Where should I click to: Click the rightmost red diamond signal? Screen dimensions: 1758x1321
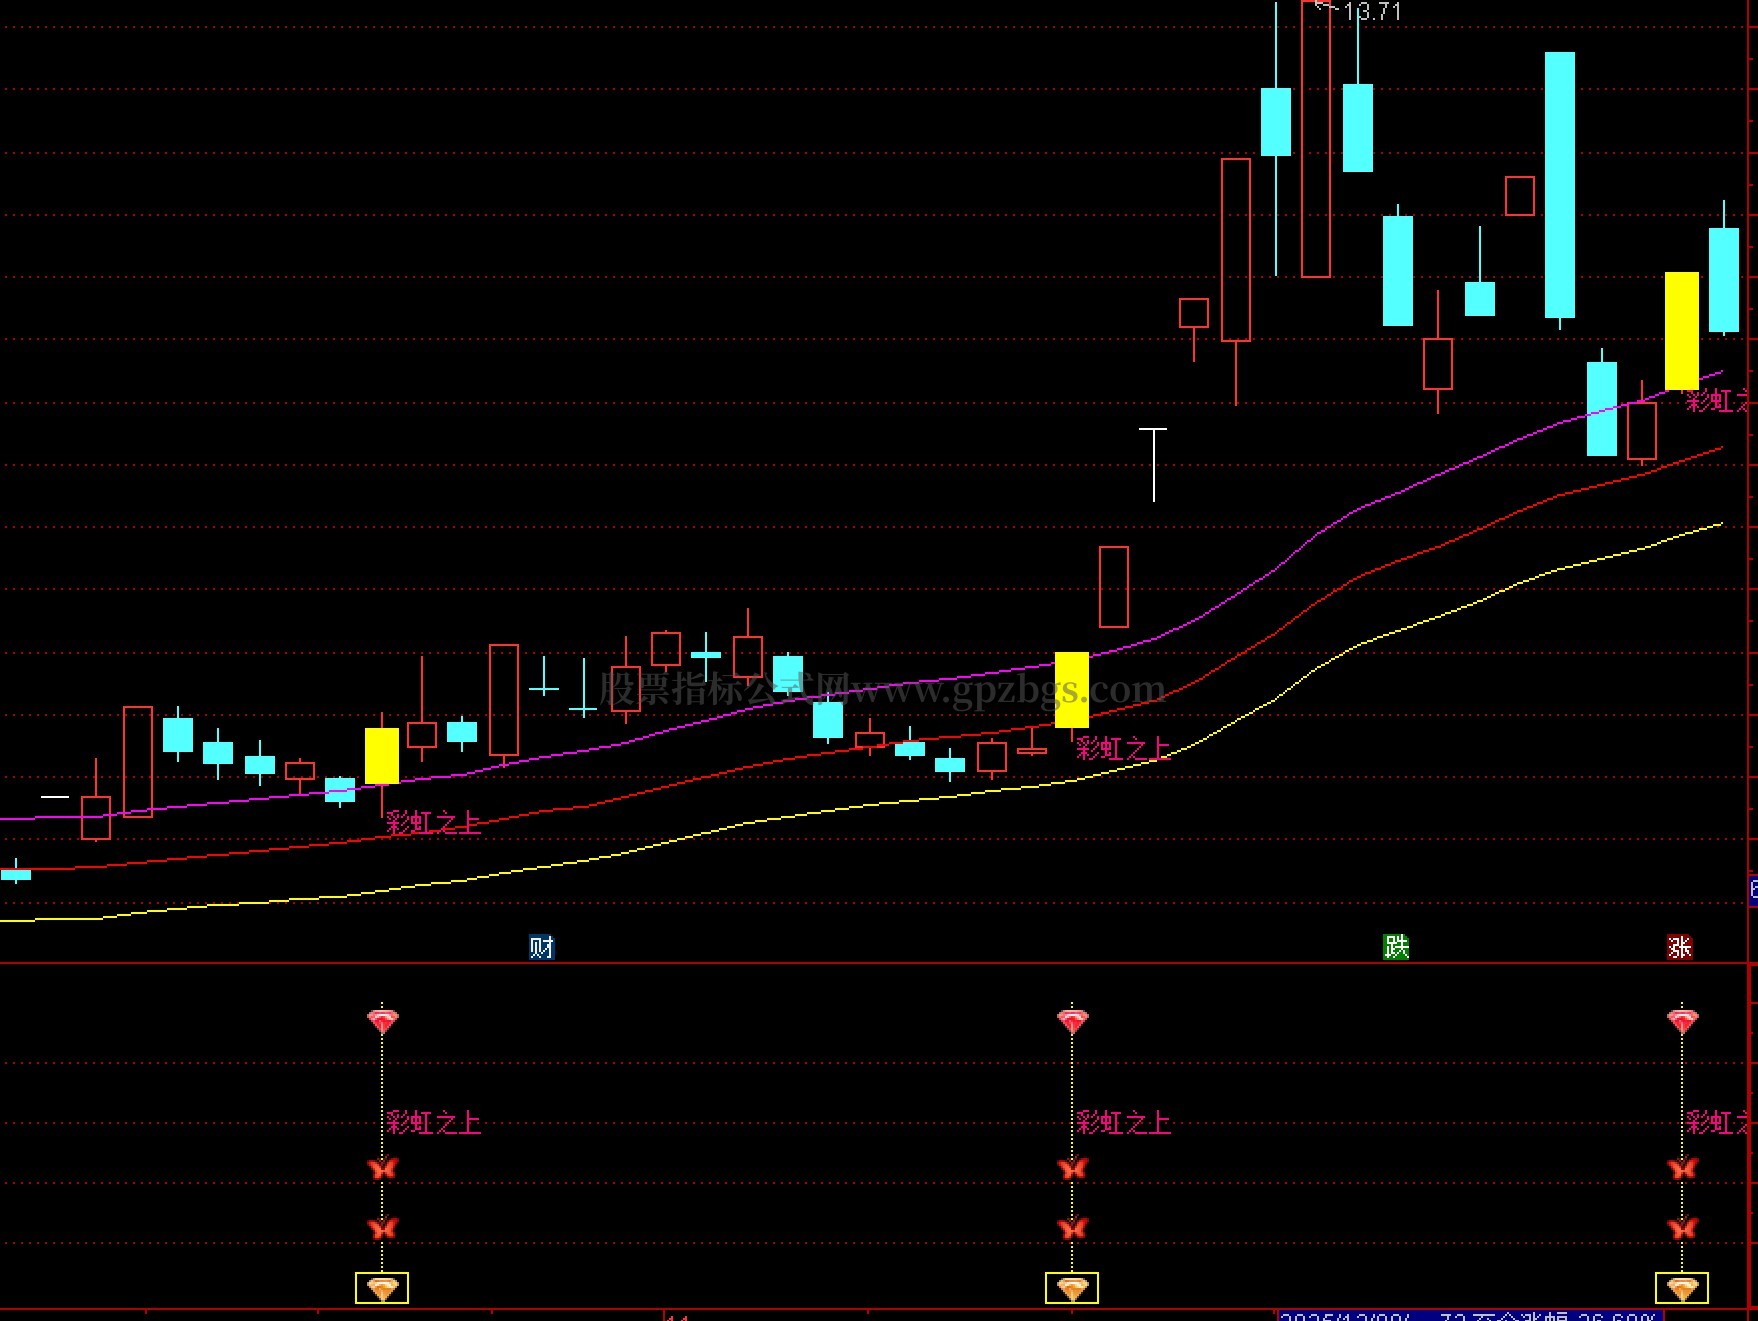pos(1682,1021)
